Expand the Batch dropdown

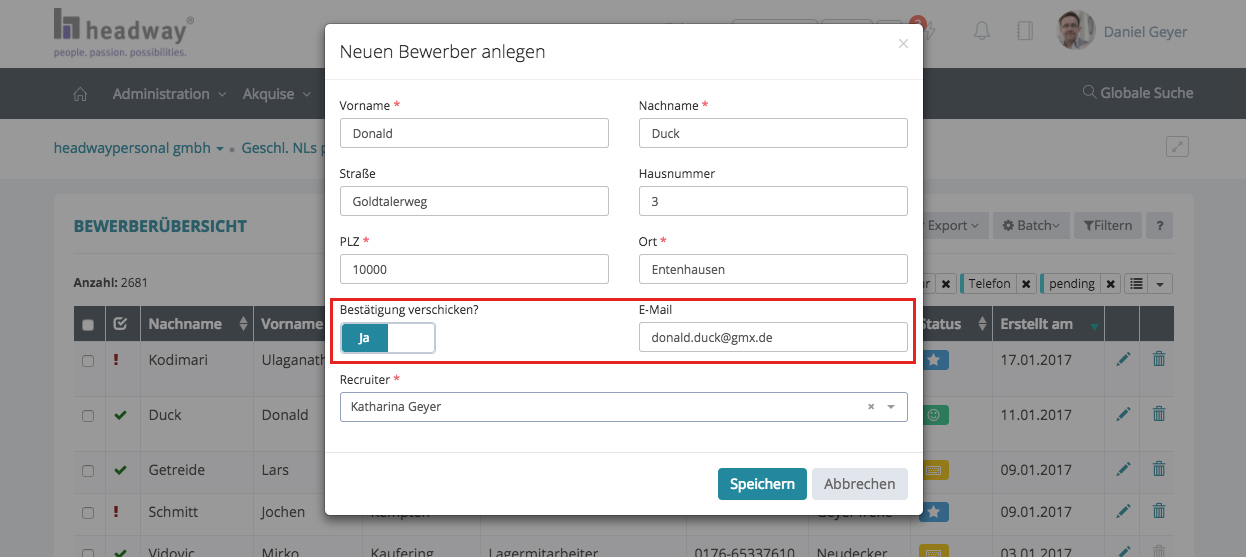(1036, 226)
